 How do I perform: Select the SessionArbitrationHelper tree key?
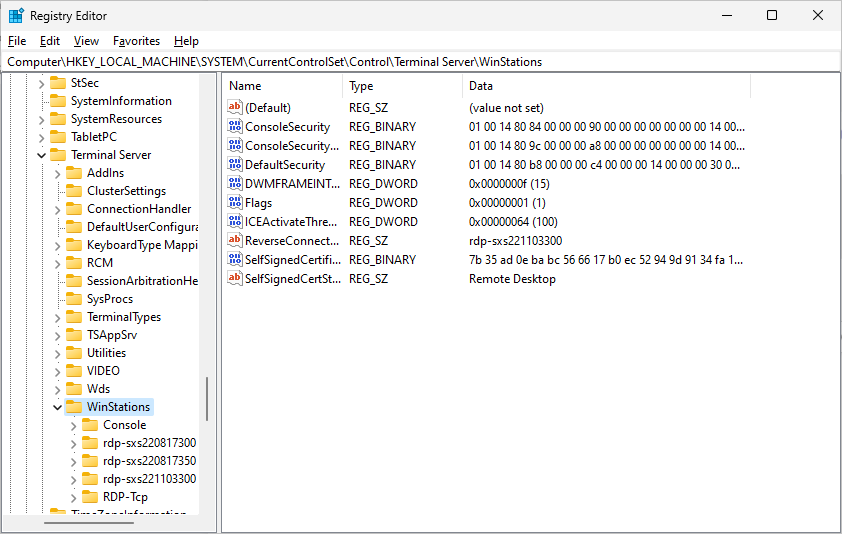142,281
